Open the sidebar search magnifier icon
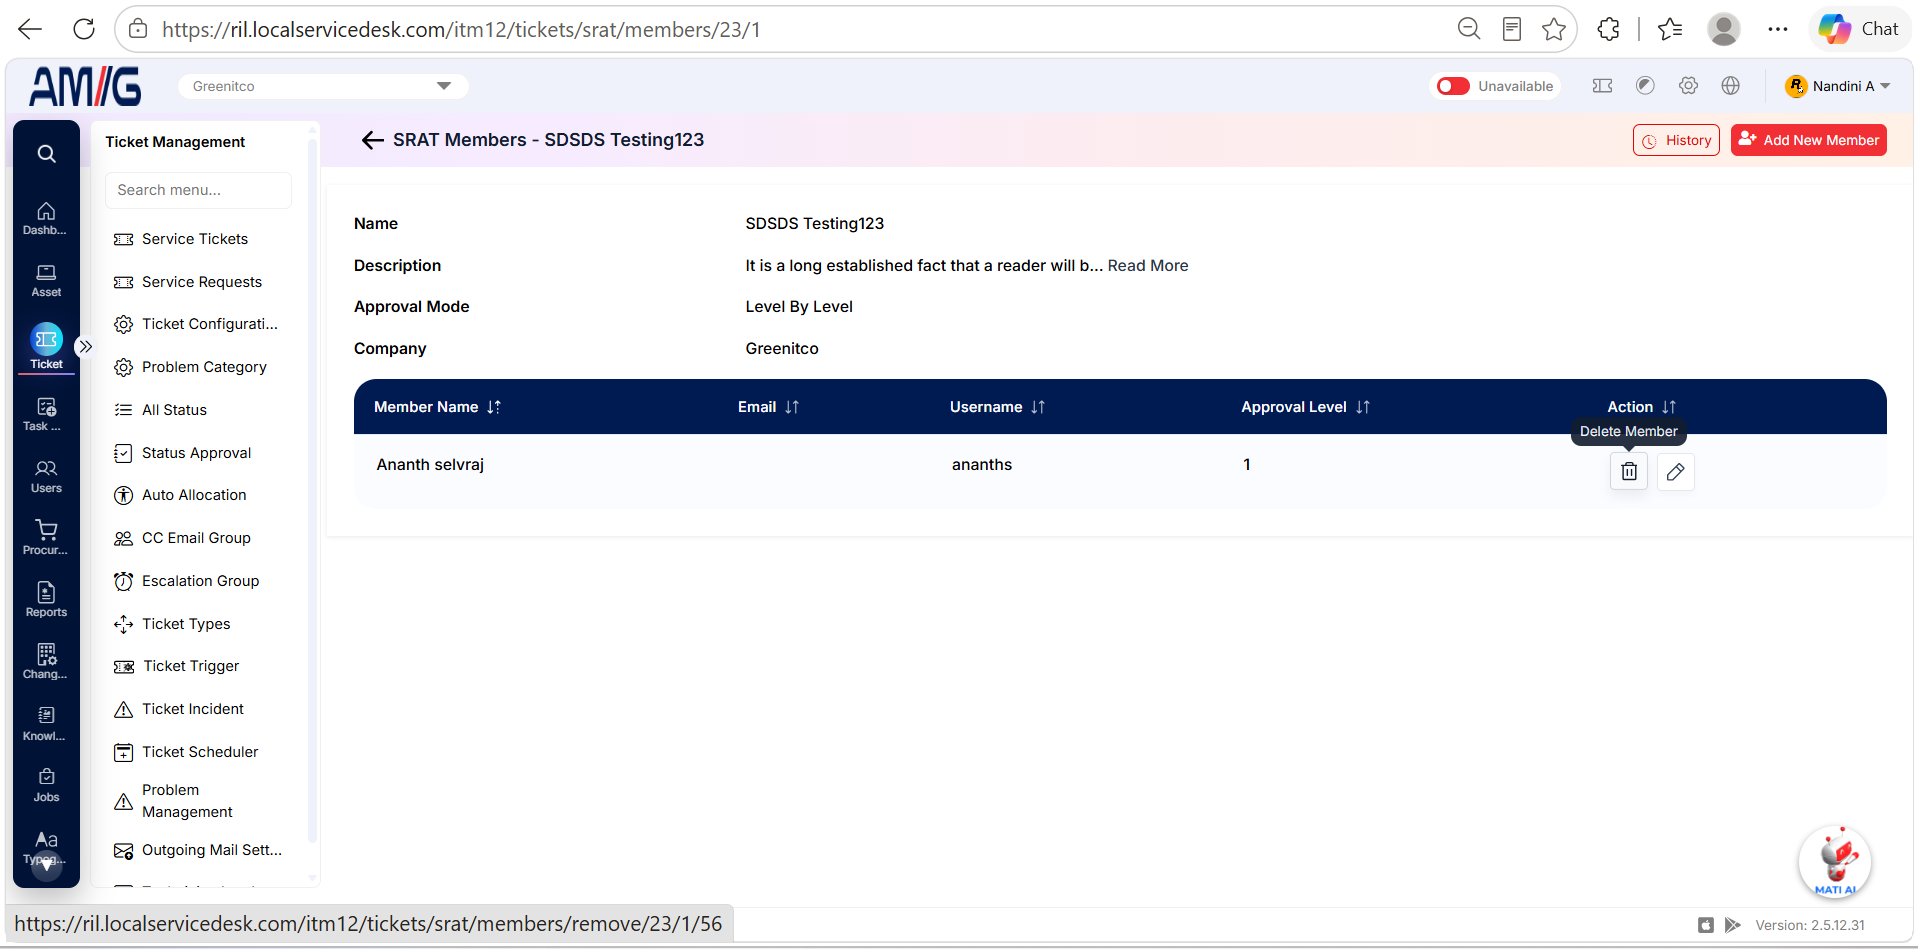 pos(46,153)
